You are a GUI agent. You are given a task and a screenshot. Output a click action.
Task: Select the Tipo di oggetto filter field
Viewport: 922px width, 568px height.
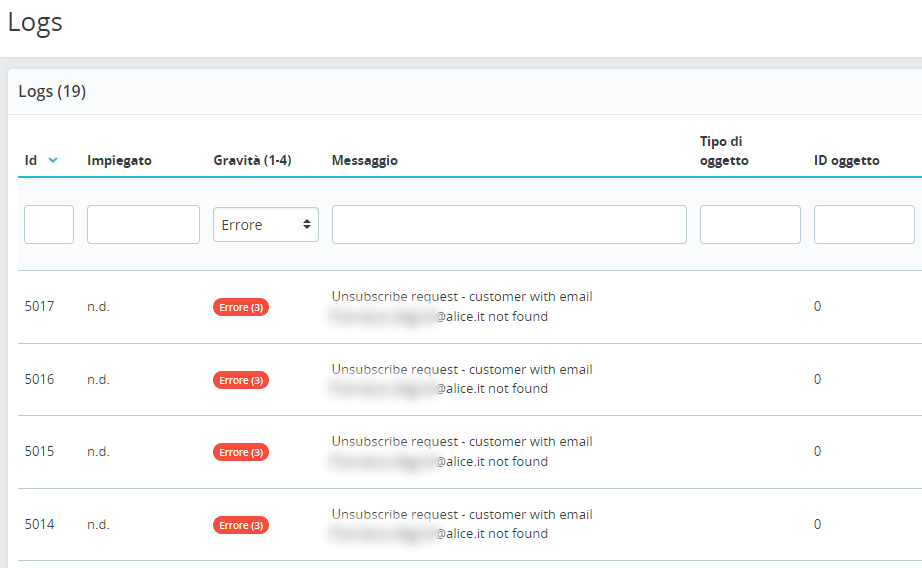750,225
